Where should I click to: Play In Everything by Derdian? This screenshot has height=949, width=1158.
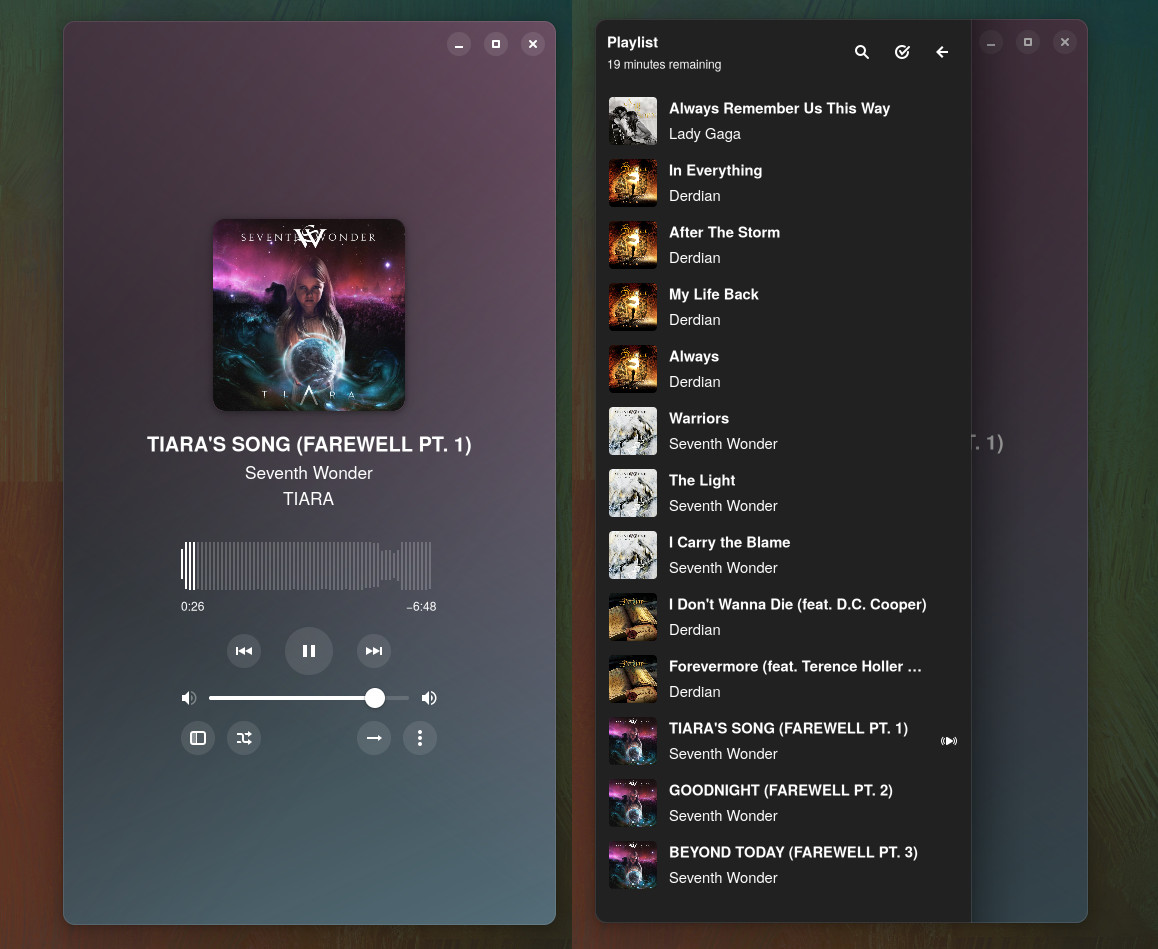pos(783,183)
